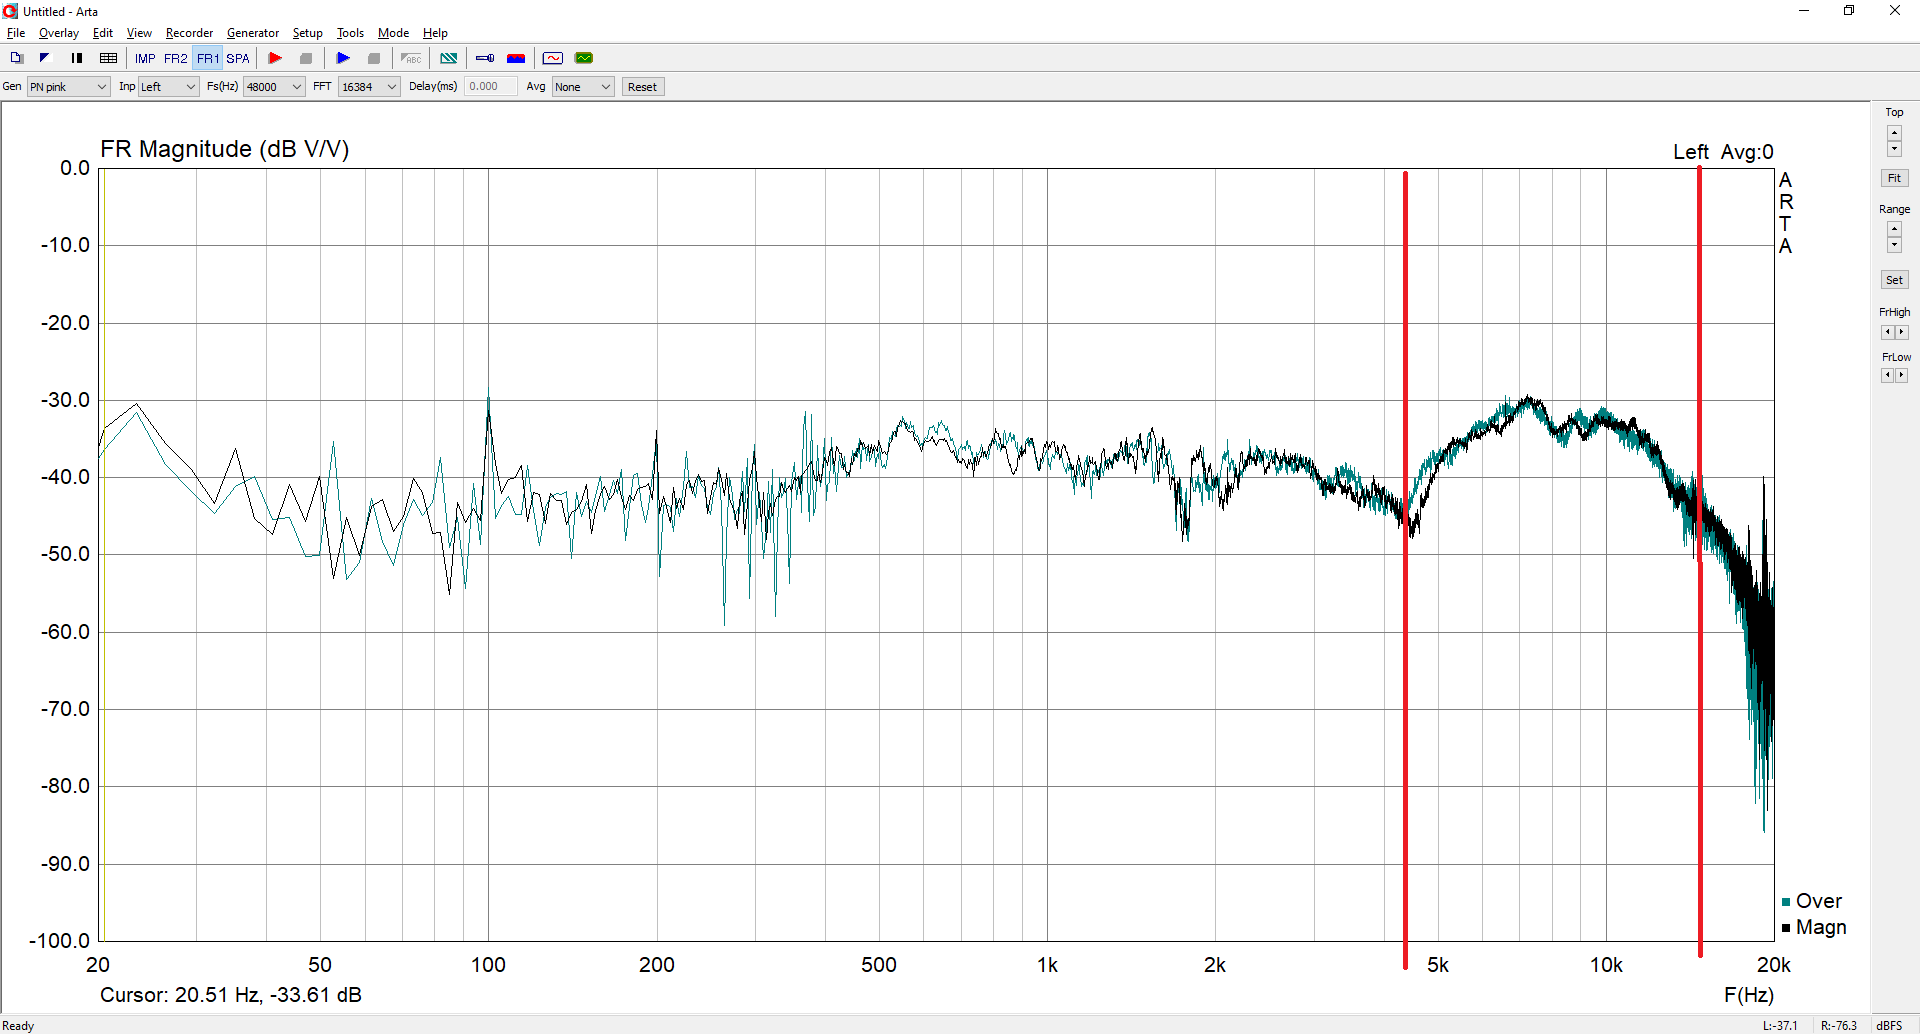Click the Reset button
This screenshot has height=1034, width=1920.
[x=642, y=87]
